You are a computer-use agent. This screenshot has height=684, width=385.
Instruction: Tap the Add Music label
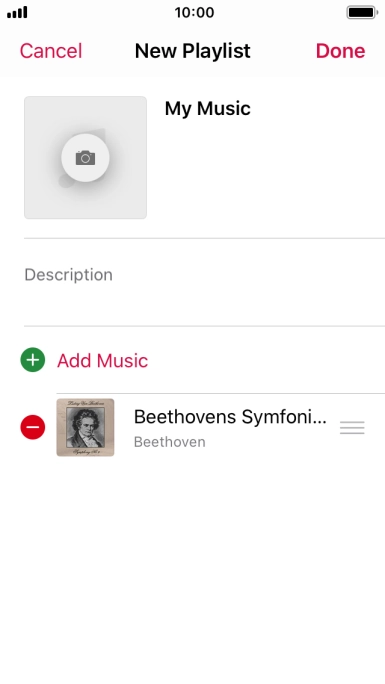(102, 360)
